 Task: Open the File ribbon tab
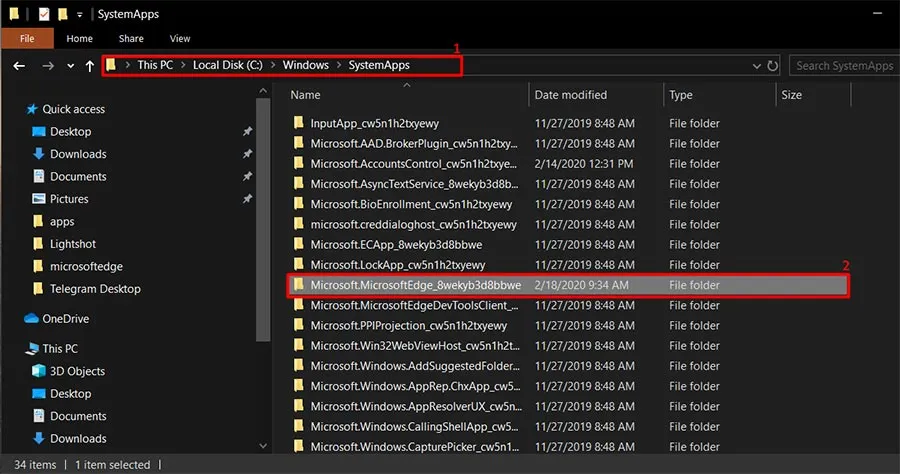coord(27,38)
